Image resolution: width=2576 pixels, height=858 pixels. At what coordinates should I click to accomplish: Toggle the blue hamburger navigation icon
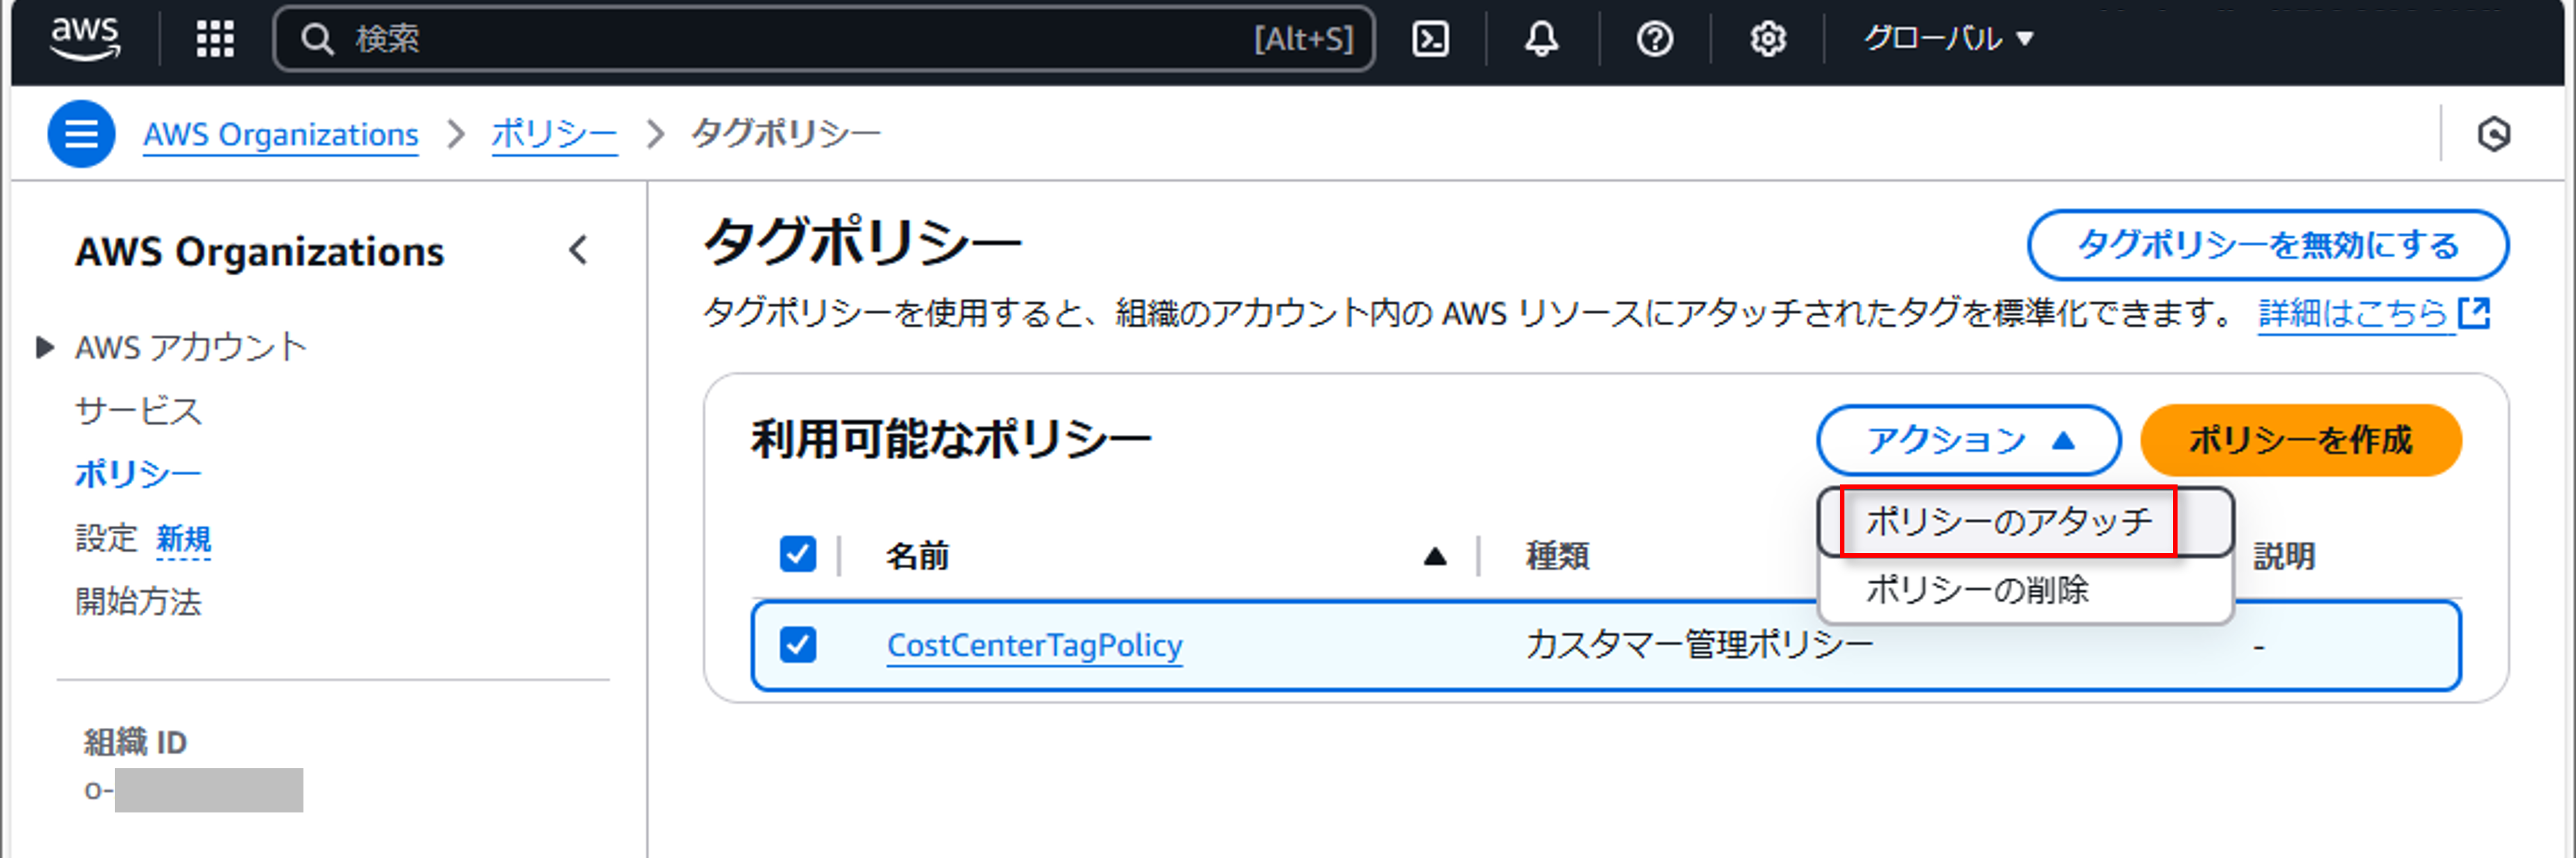tap(81, 133)
